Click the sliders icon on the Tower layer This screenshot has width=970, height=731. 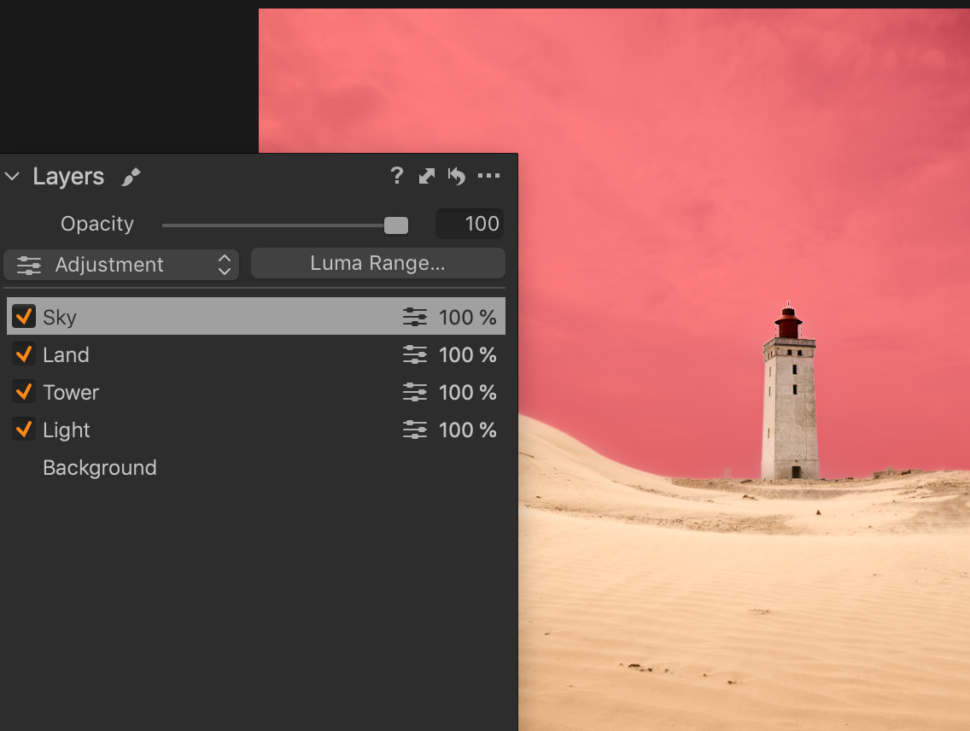[414, 392]
